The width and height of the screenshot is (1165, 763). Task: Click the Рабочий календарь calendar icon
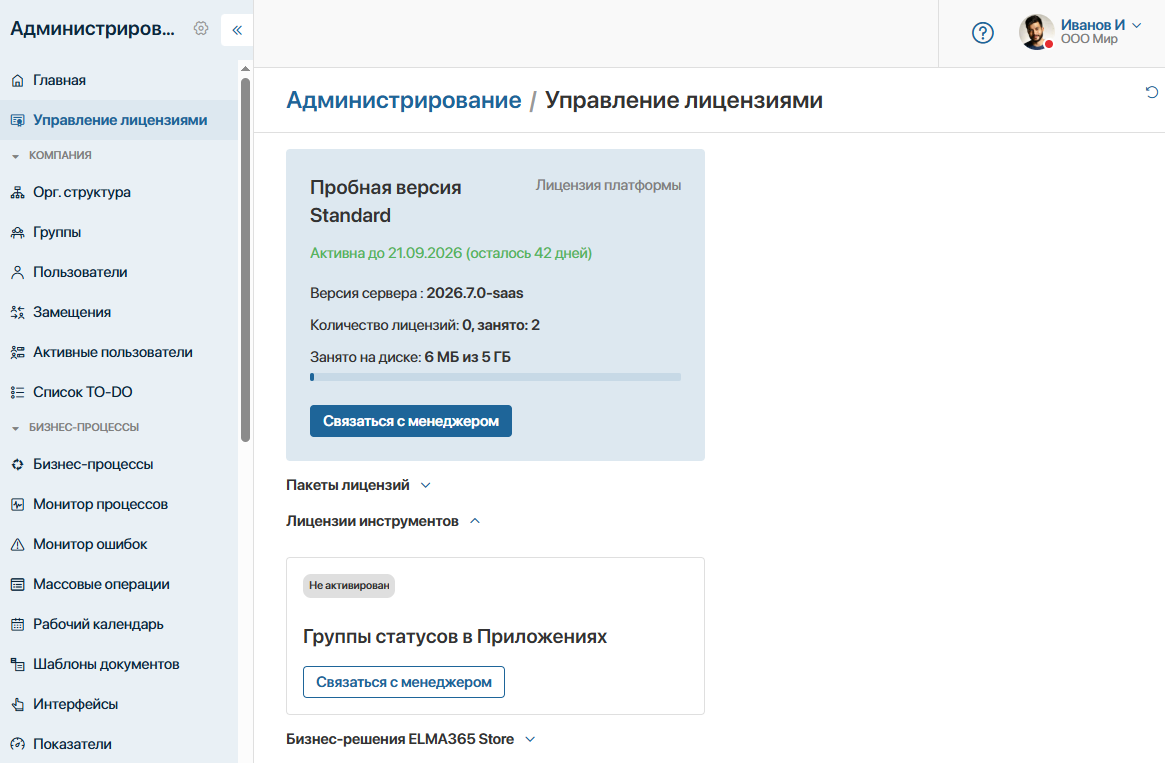pos(18,625)
